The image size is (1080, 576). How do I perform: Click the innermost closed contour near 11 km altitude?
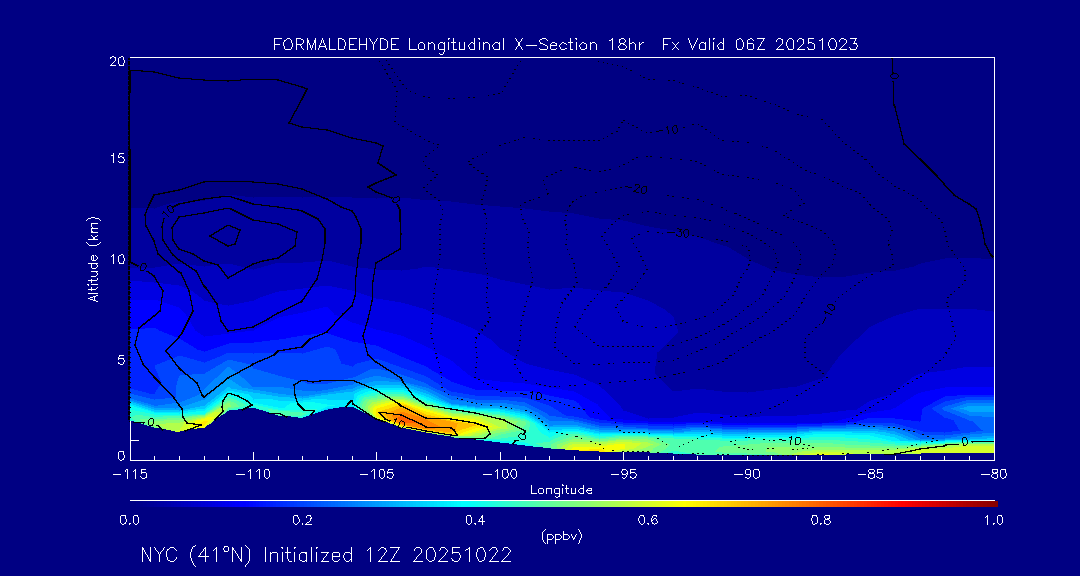coord(226,236)
